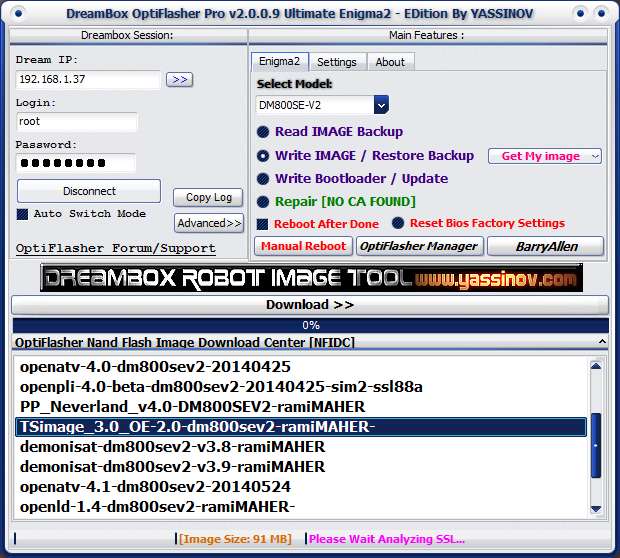Toggle Auto Switch Mode checkbox
620x558 pixels.
tap(23, 214)
